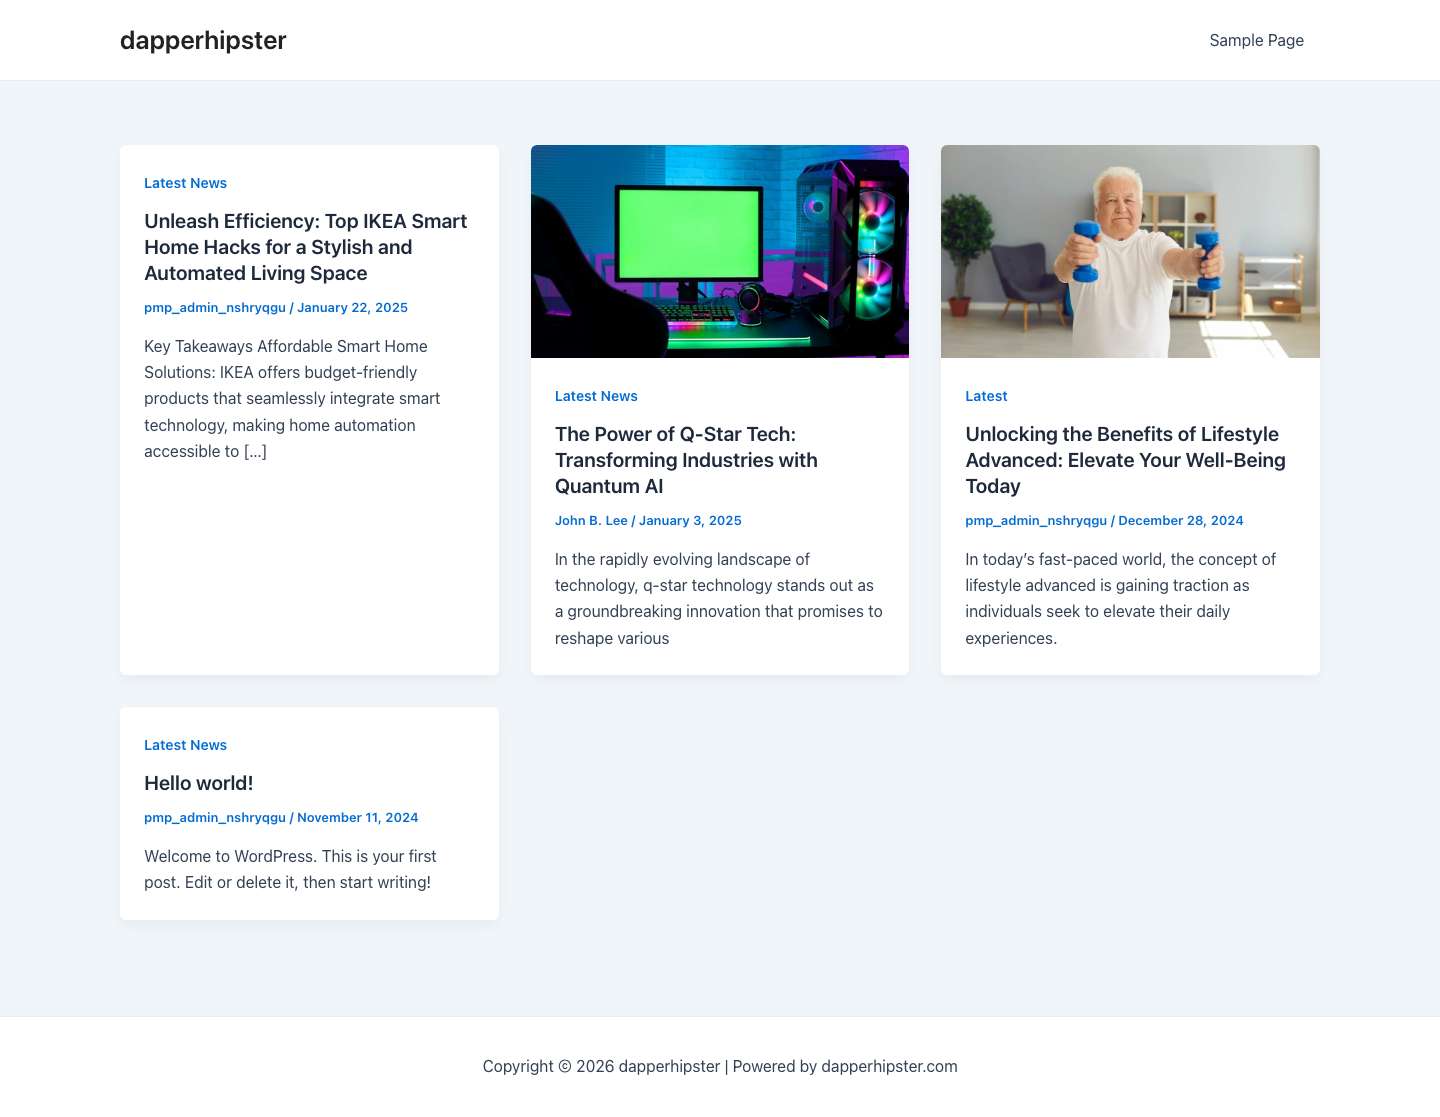Select the 'Welcome to WordPress' excerpt text

(290, 869)
